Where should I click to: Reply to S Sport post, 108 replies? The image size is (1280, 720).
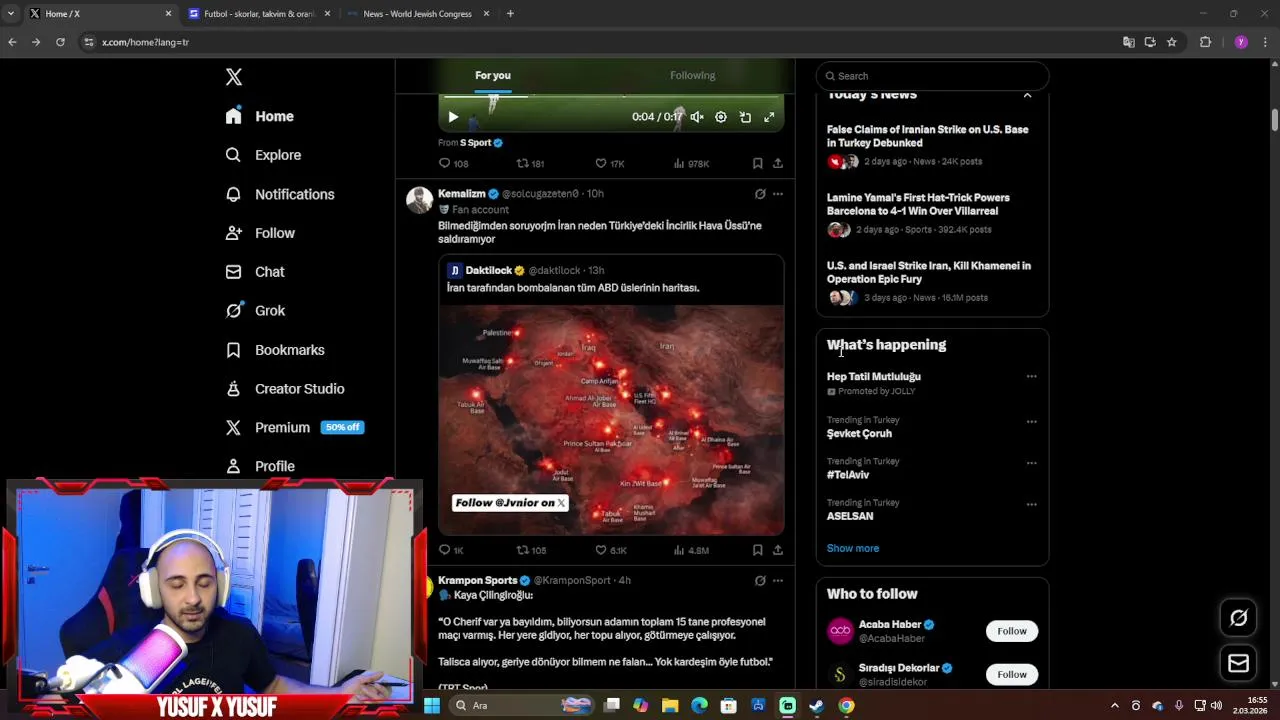[x=453, y=163]
